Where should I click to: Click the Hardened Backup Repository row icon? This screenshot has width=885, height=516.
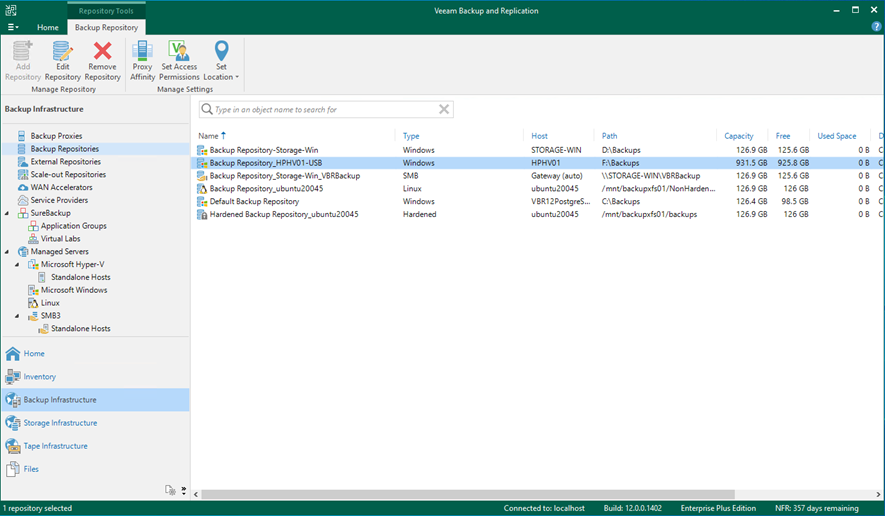point(201,215)
